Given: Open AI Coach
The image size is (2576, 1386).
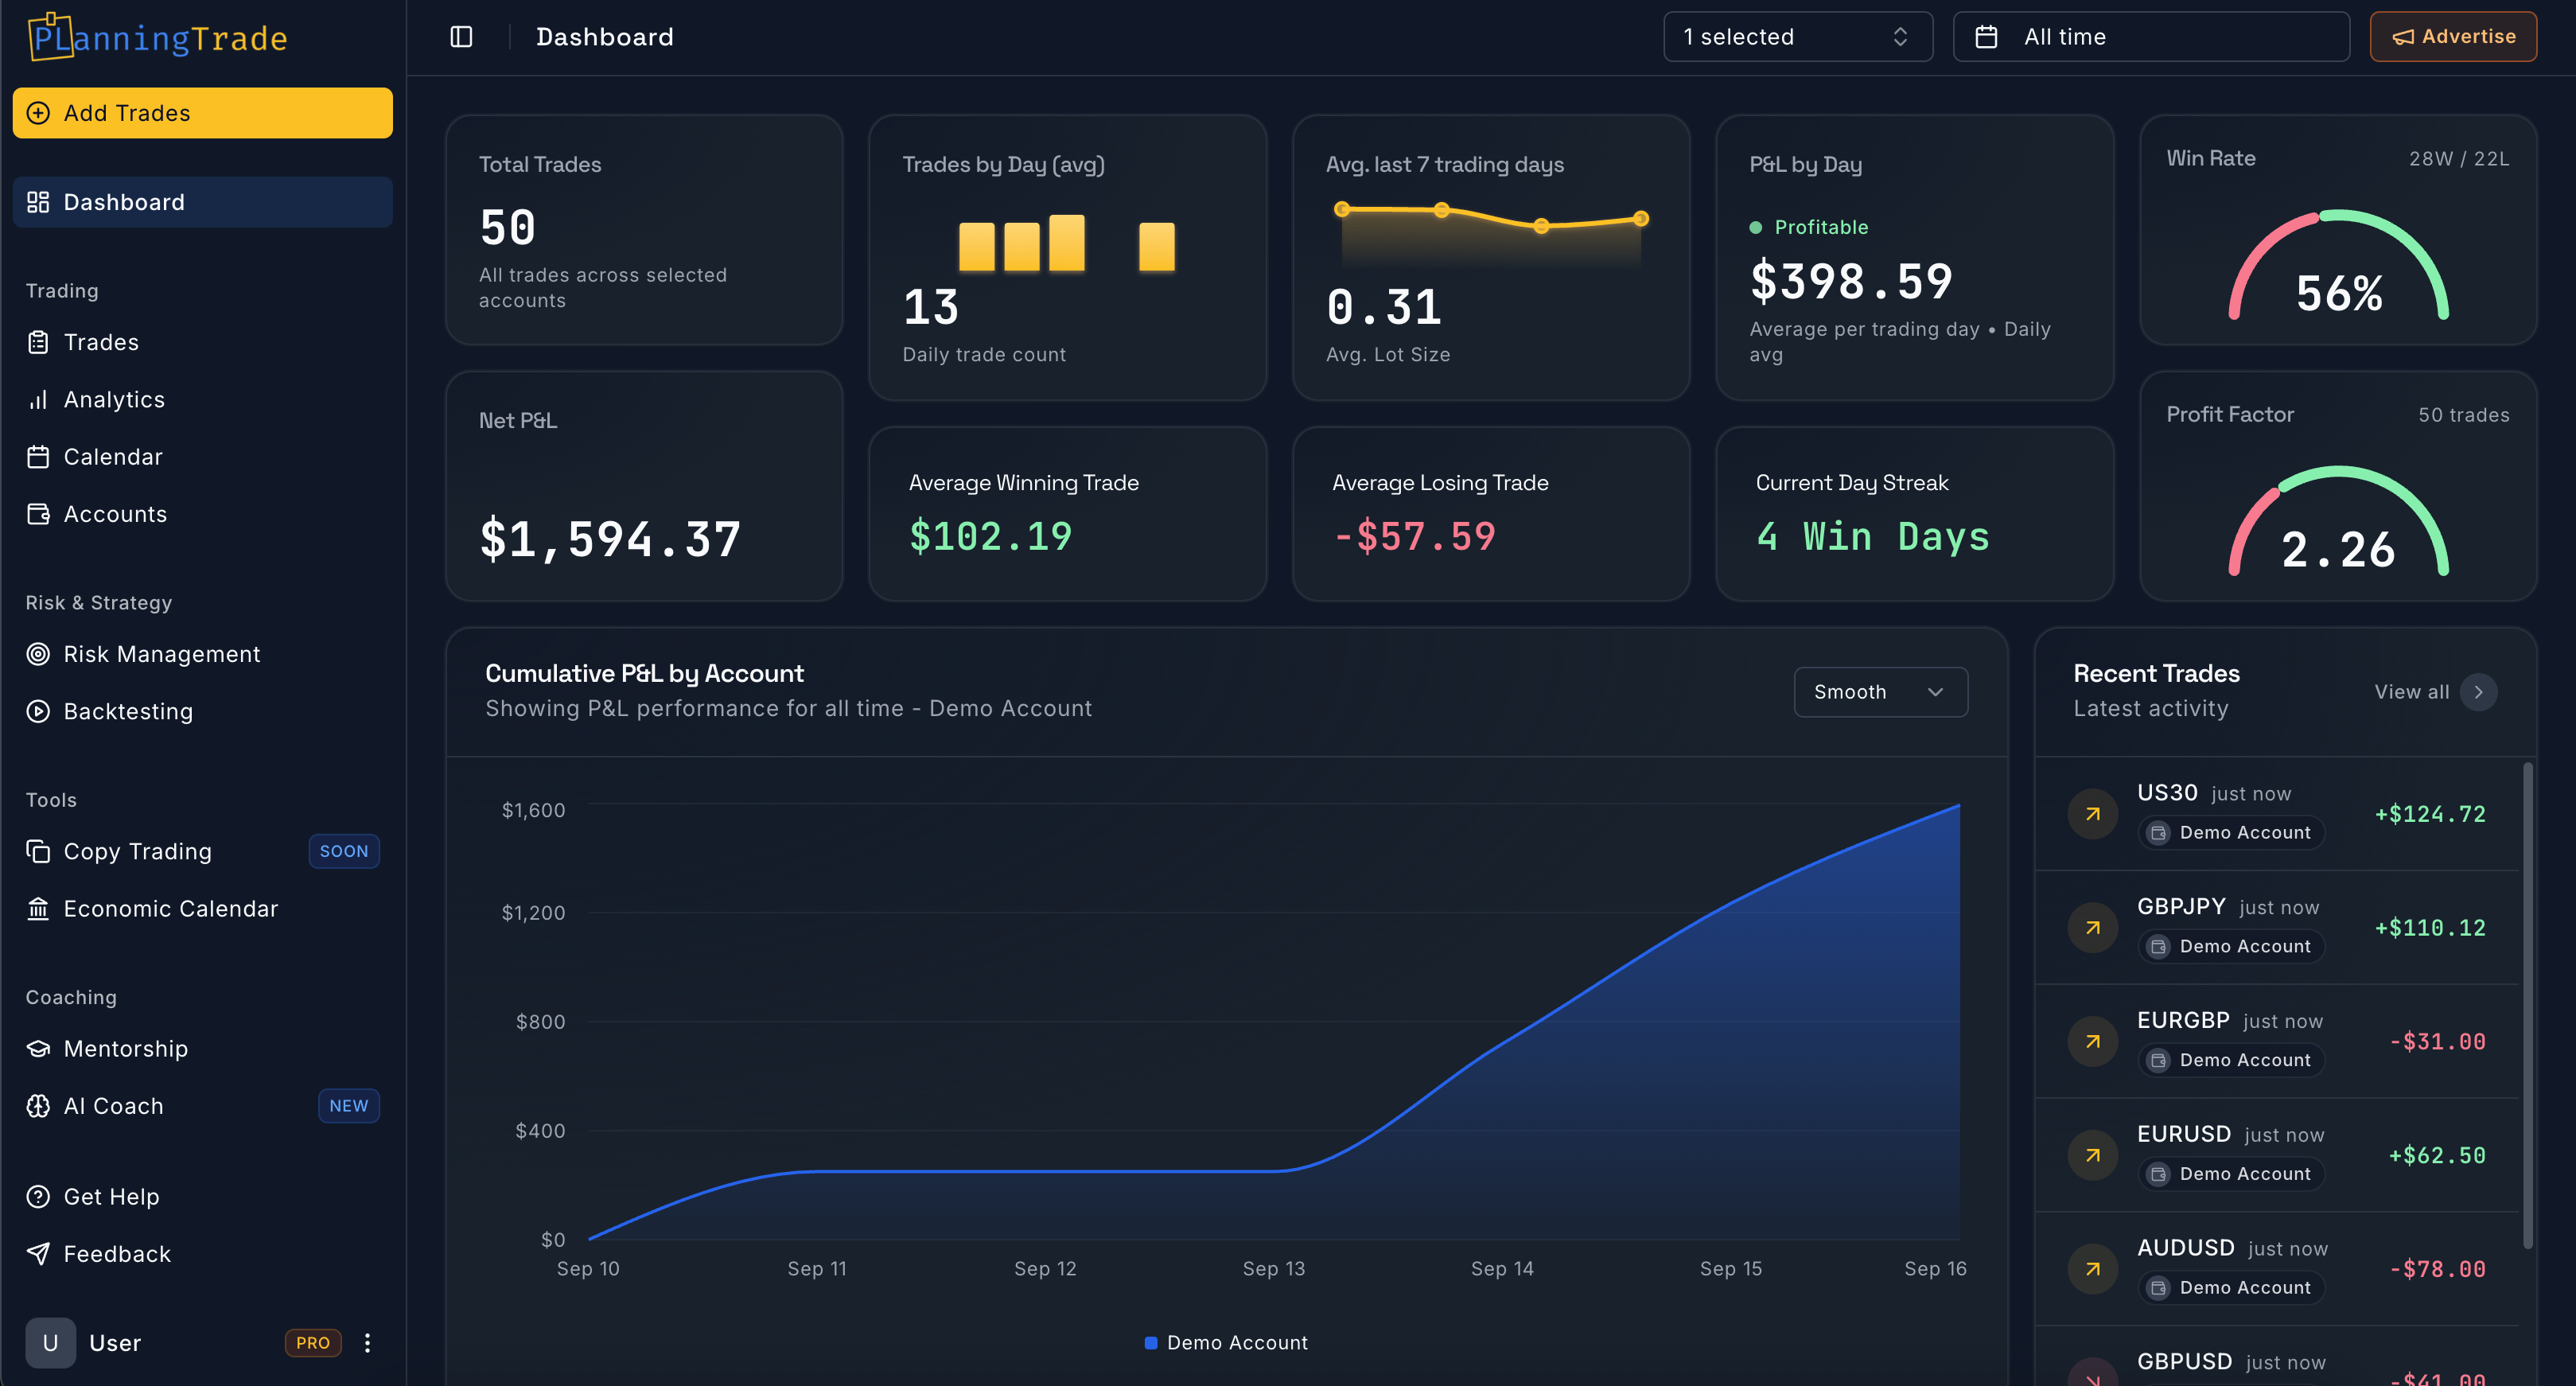Looking at the screenshot, I should pos(203,1106).
